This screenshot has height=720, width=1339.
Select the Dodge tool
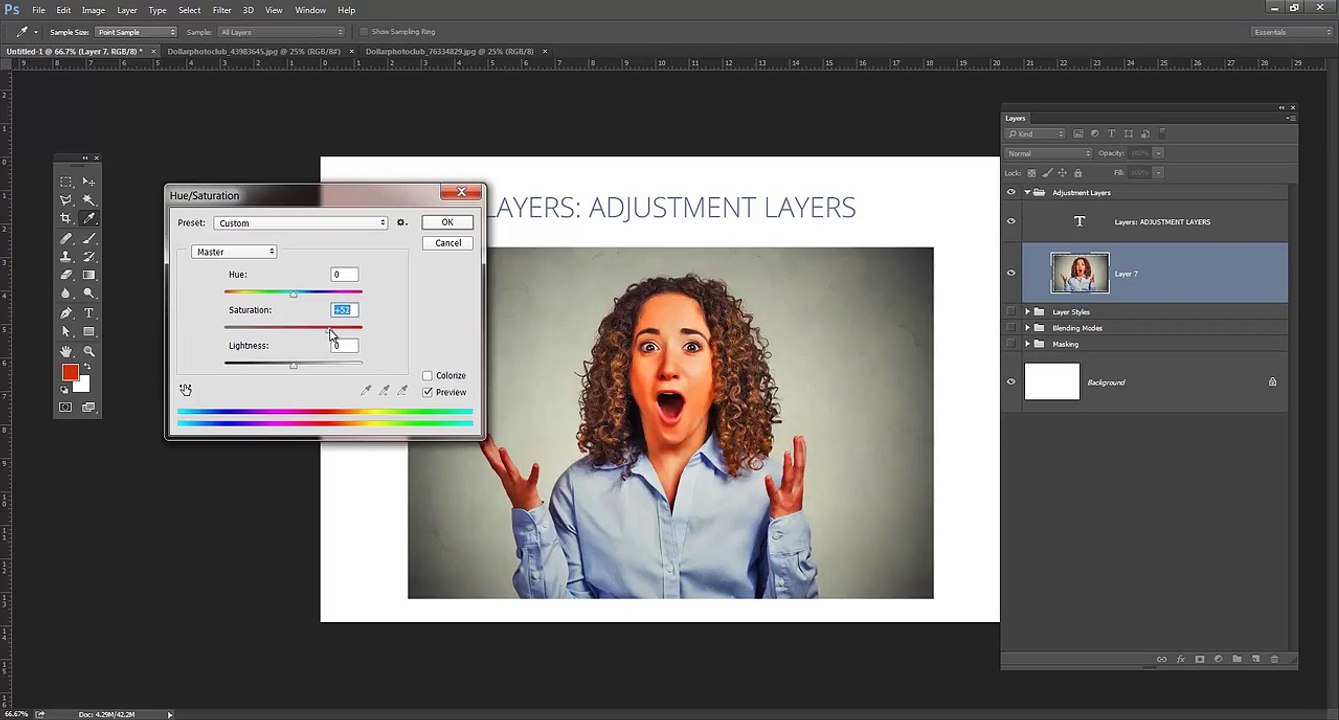89,293
